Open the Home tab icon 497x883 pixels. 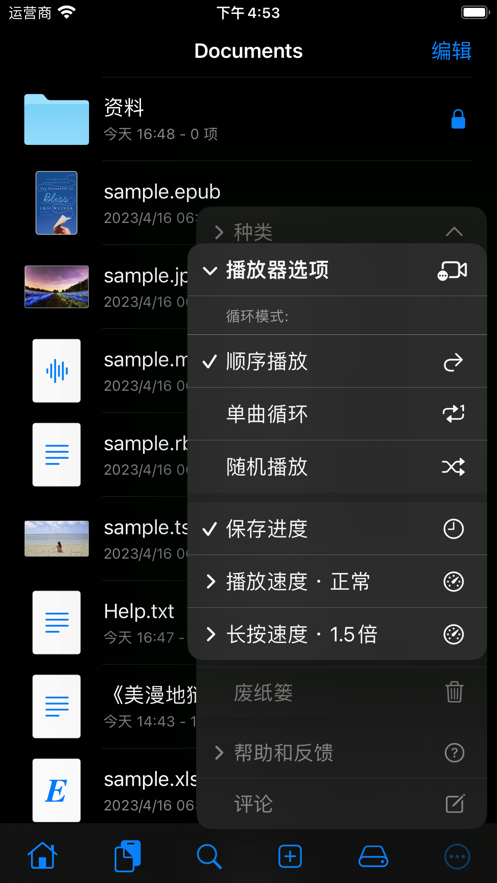coord(43,857)
